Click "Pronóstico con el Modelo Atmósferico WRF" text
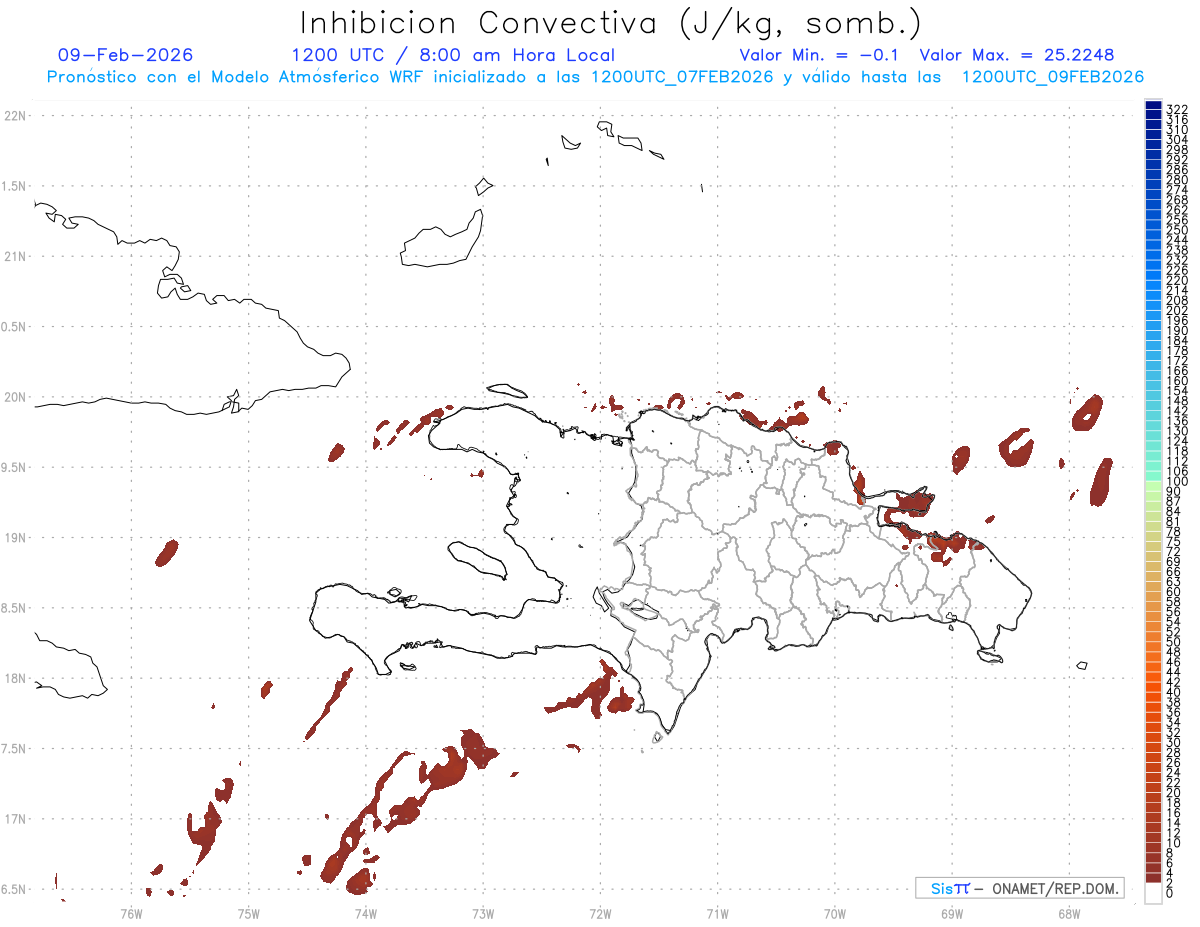This screenshot has width=1200, height=927. (237, 77)
